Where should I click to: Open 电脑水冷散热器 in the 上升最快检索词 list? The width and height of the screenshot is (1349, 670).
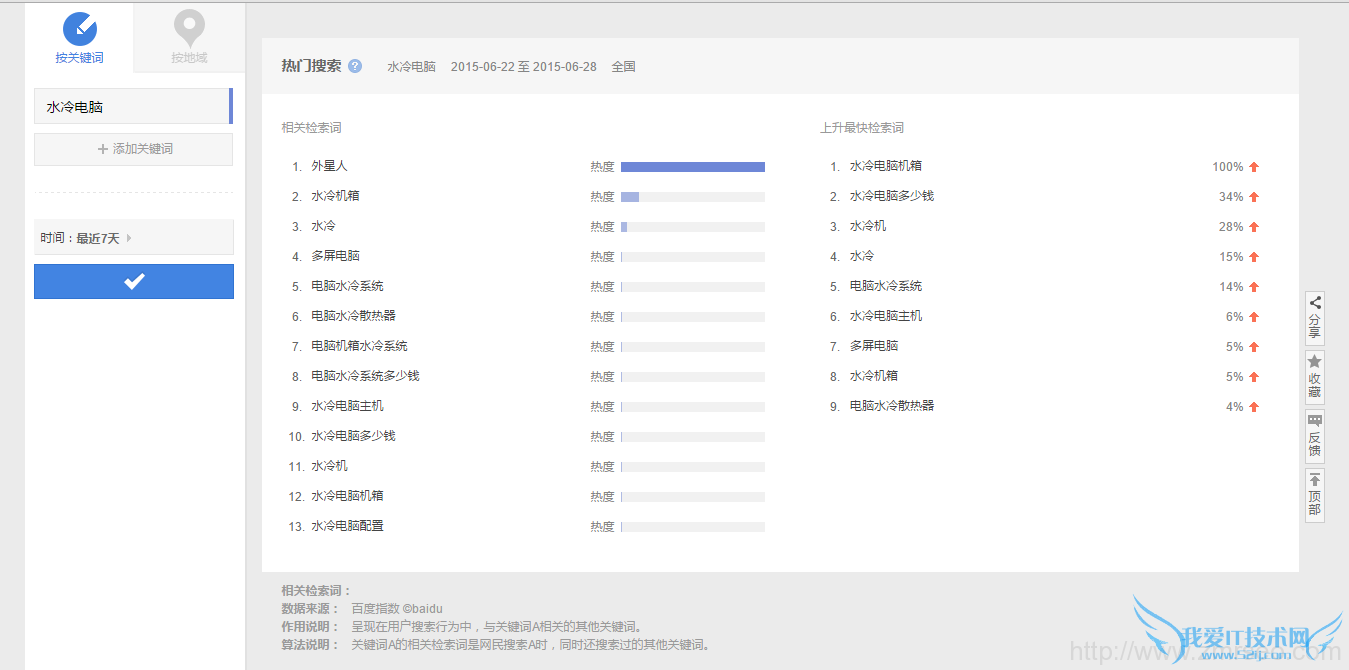coord(892,406)
